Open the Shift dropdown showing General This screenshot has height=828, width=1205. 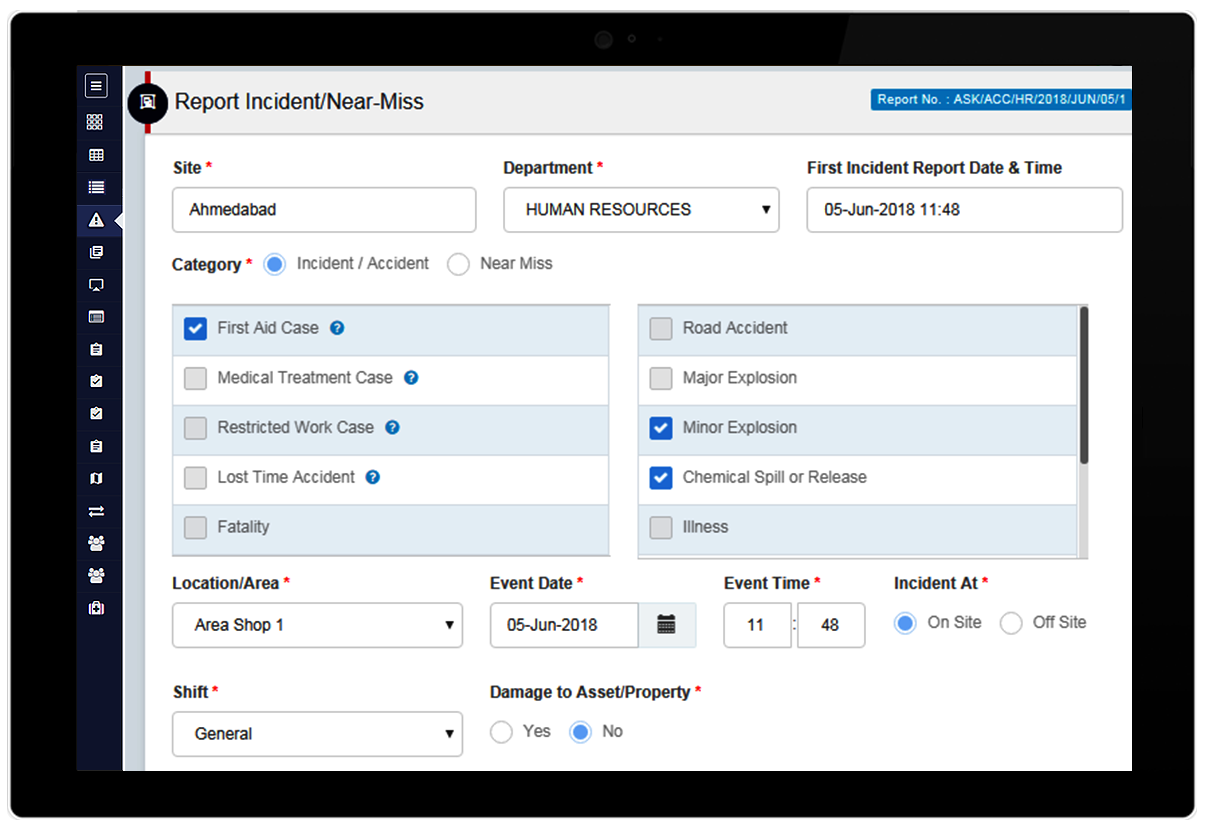click(317, 734)
